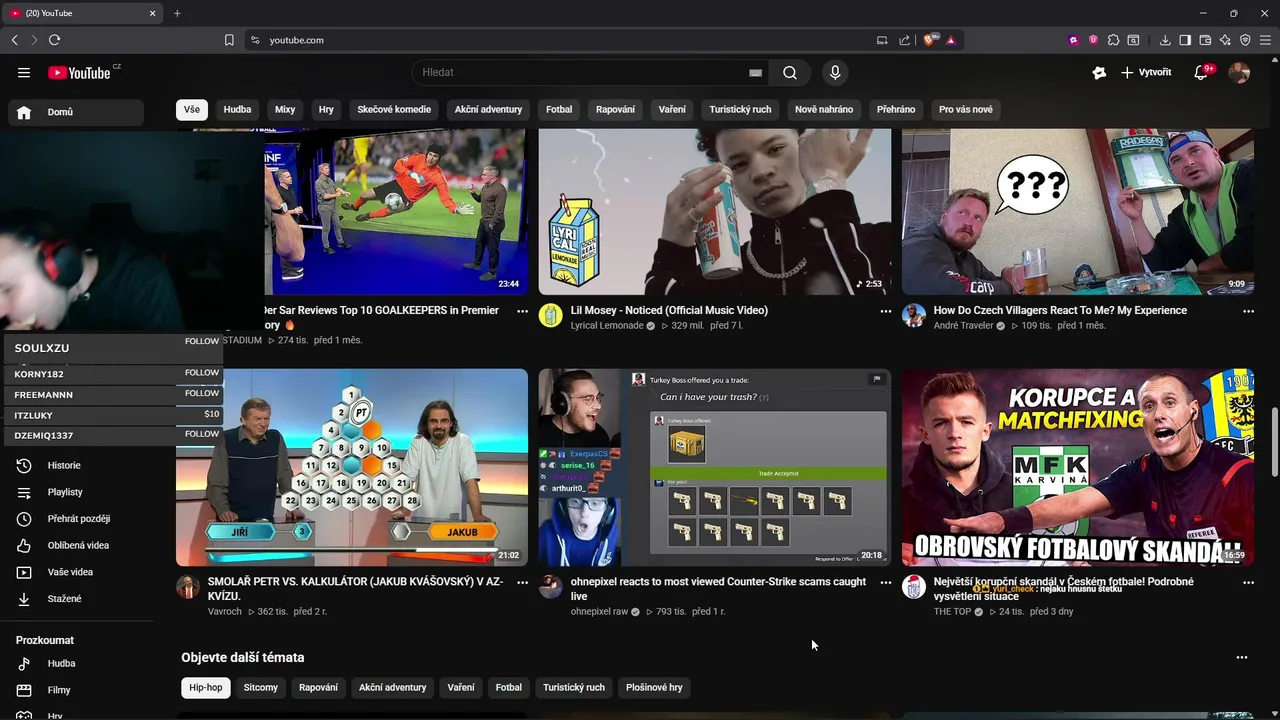Click the page vertical scrollbar thumb
The width and height of the screenshot is (1280, 720).
click(x=1273, y=442)
